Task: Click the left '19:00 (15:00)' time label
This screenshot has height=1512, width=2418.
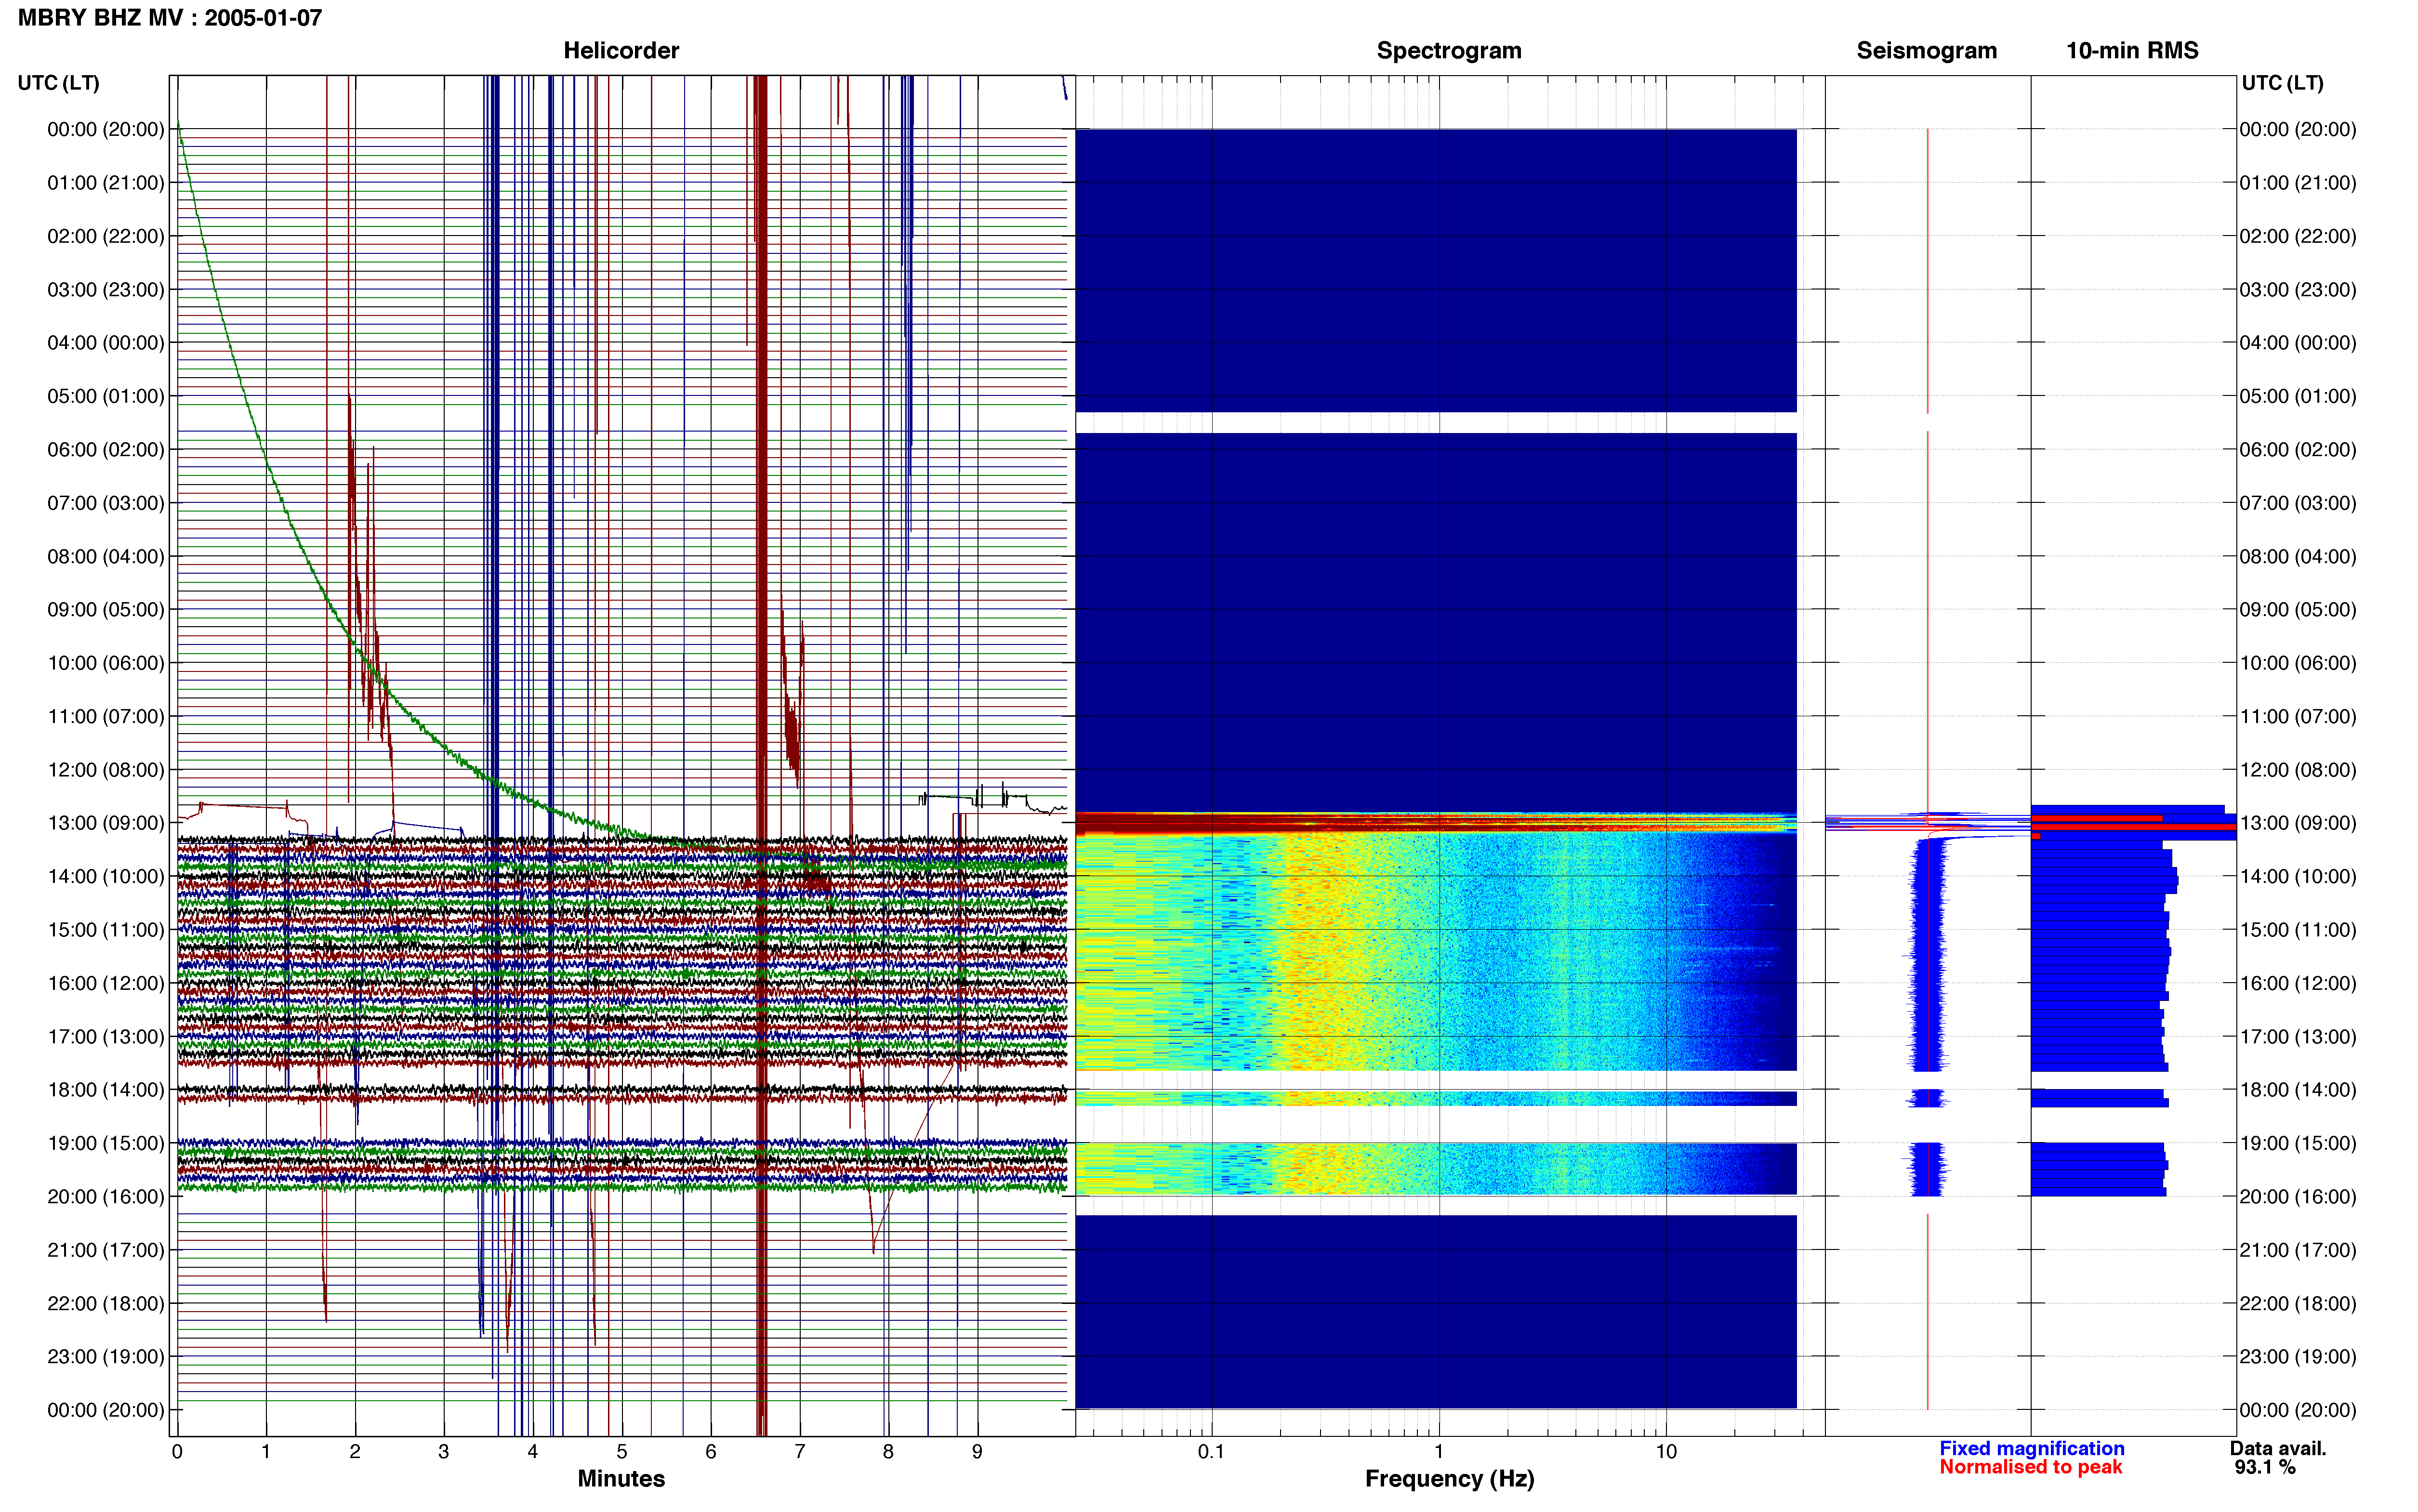Action: pos(106,1143)
